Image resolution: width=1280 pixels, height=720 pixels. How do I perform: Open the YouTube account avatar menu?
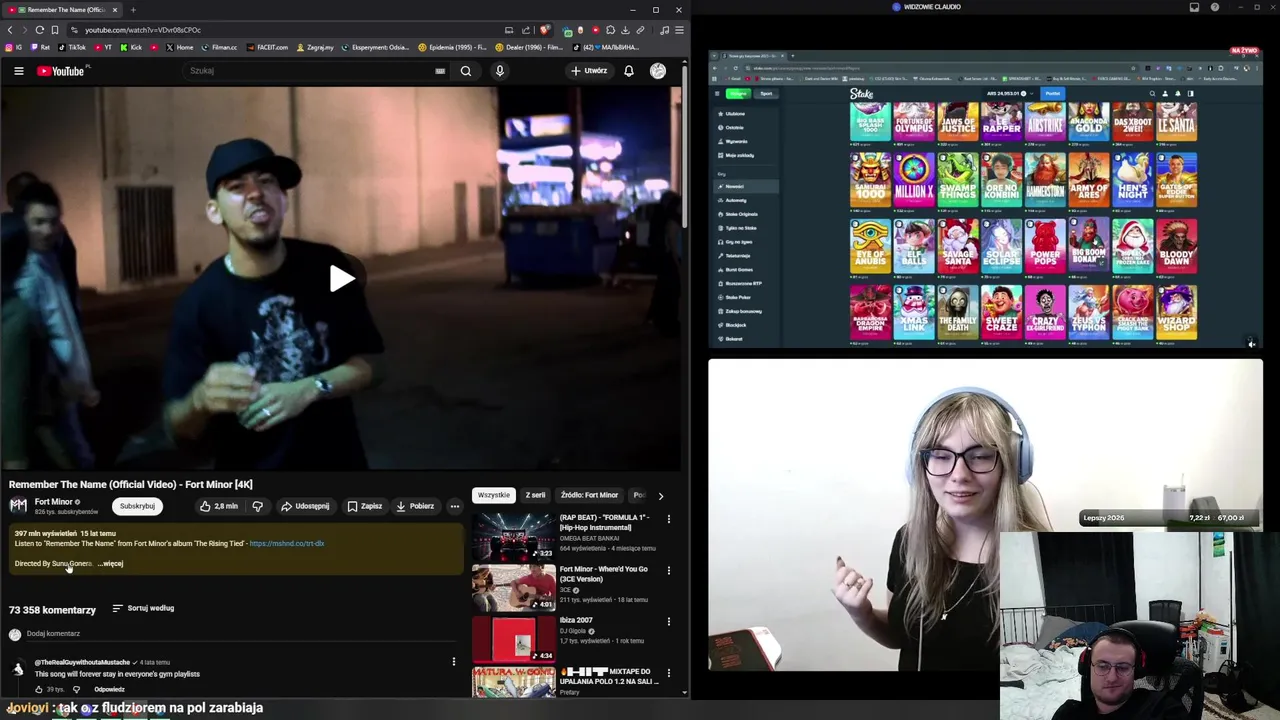658,71
